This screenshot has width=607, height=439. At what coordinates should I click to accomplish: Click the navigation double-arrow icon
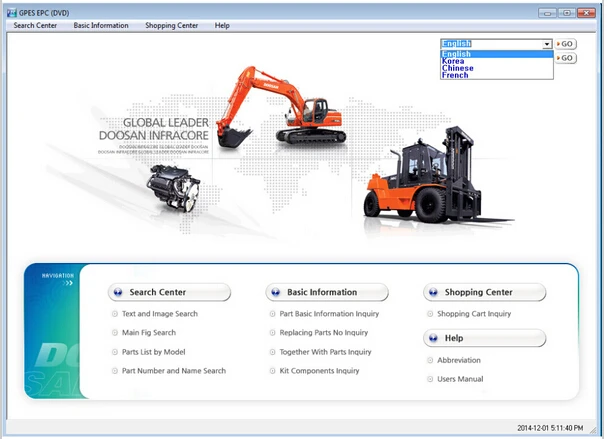(x=69, y=283)
